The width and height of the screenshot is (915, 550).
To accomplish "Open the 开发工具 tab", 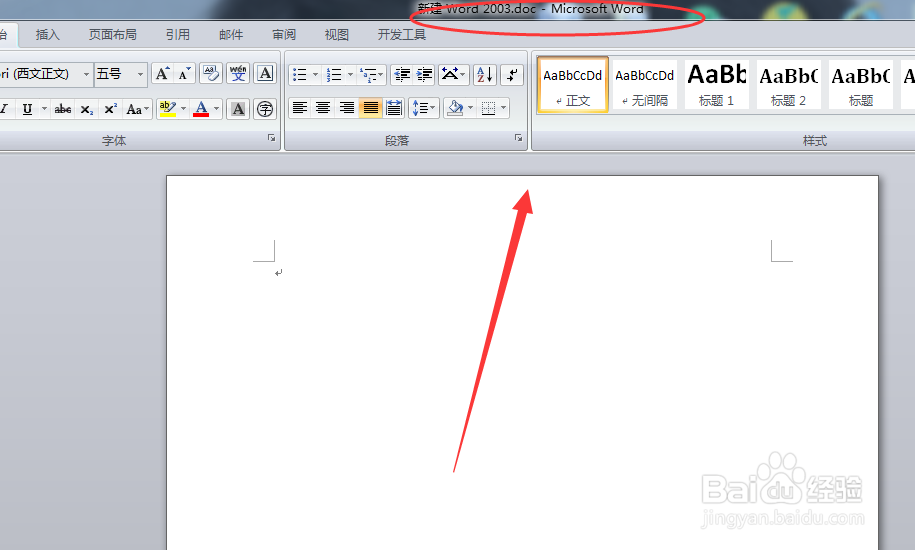I will (x=401, y=34).
